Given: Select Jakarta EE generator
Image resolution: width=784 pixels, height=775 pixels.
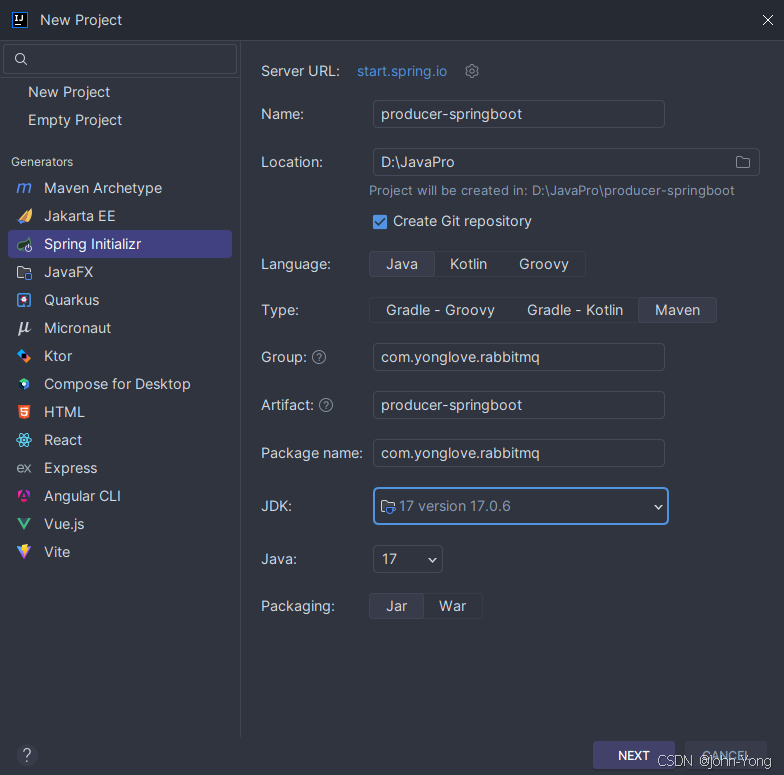Looking at the screenshot, I should click(120, 216).
